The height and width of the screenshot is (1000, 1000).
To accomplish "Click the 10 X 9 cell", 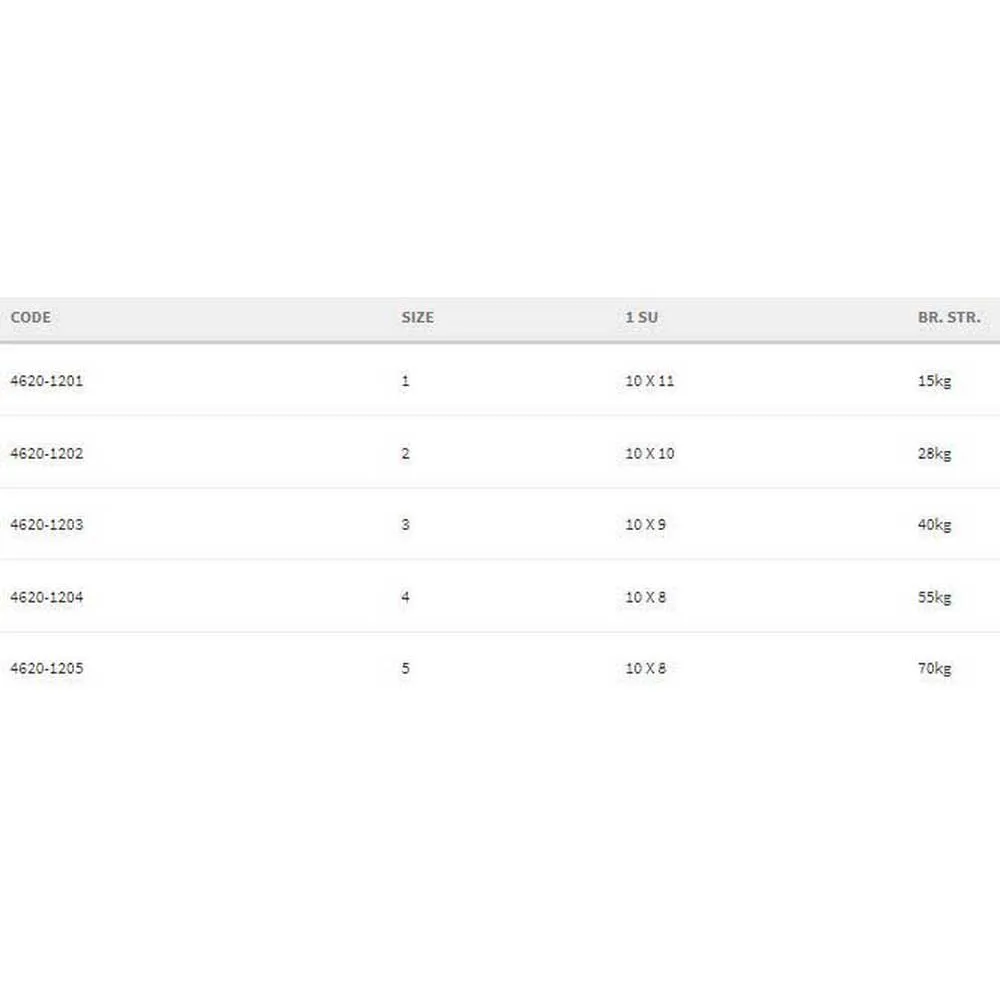I will tap(646, 524).
